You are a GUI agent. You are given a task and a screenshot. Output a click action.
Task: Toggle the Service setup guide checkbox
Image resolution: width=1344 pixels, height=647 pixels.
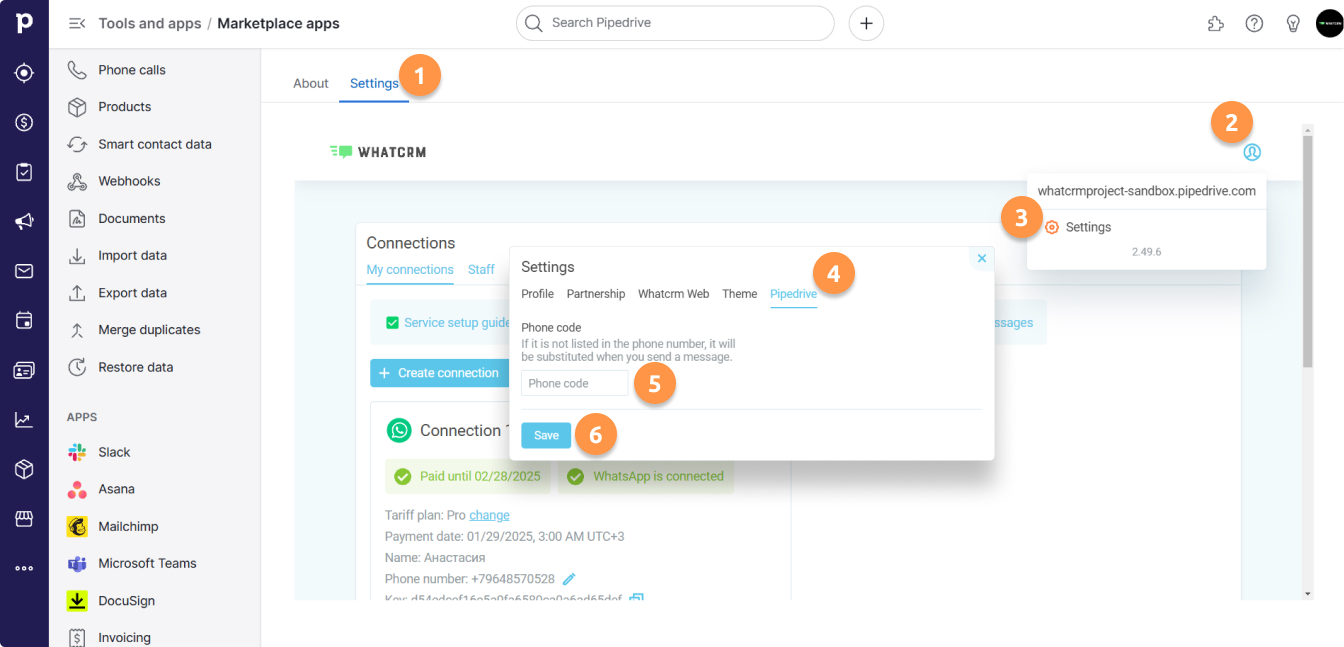(x=393, y=323)
